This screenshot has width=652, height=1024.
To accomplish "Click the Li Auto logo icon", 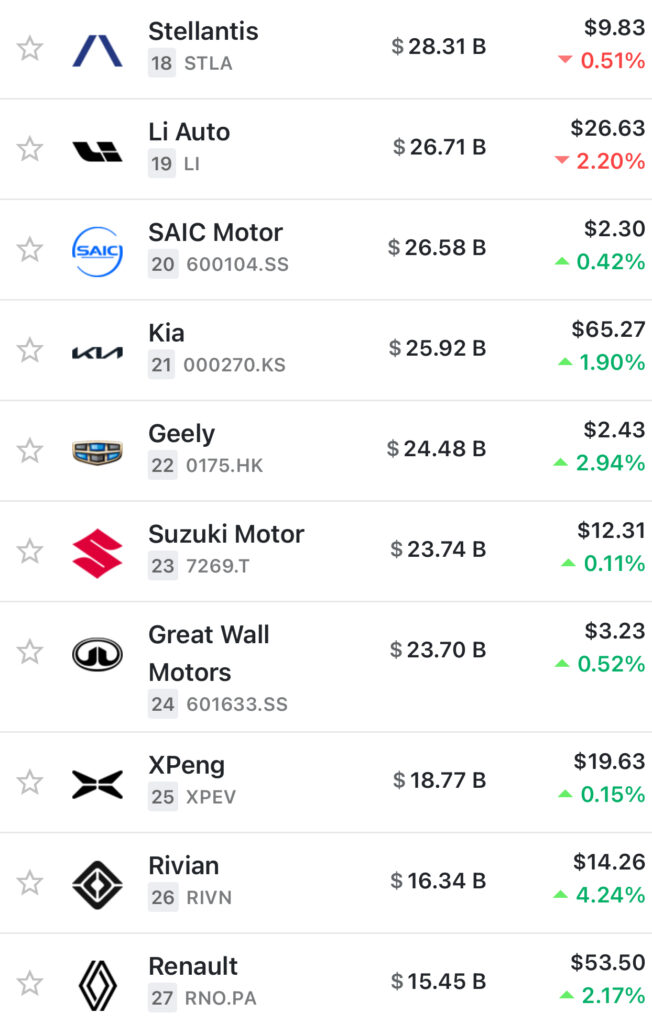I will 97,150.
